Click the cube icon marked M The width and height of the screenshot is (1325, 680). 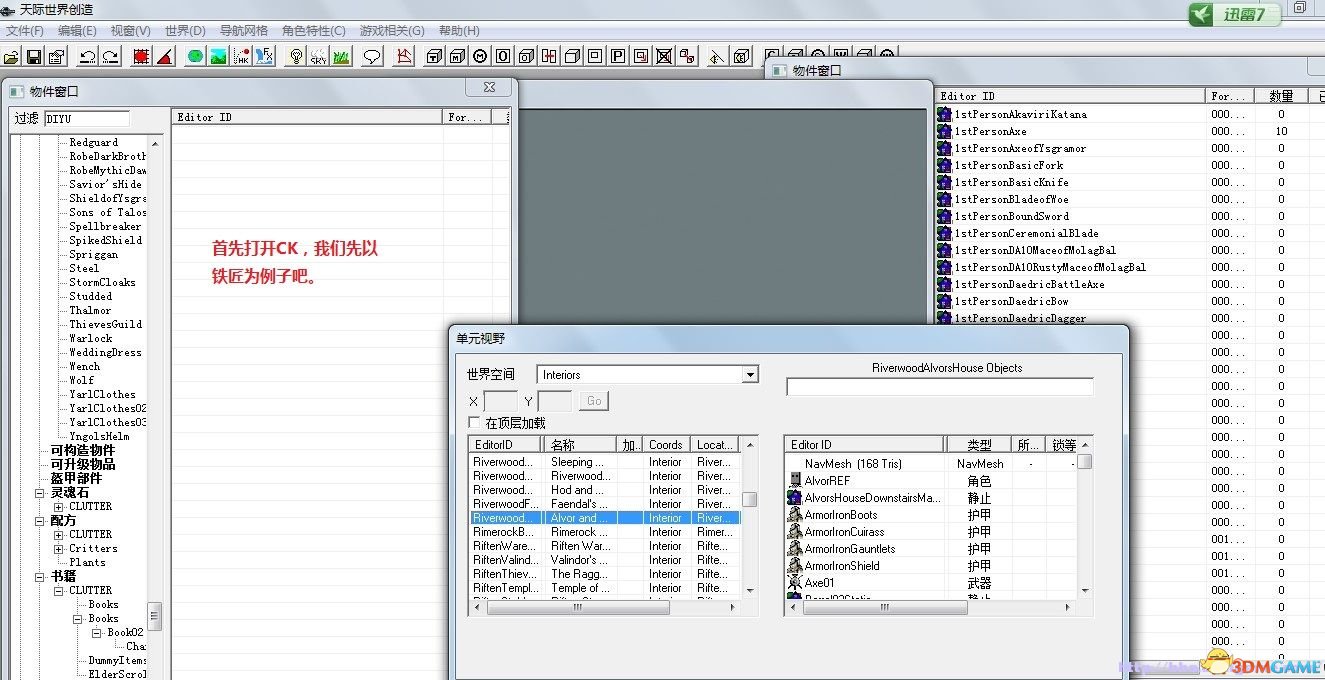pos(457,56)
